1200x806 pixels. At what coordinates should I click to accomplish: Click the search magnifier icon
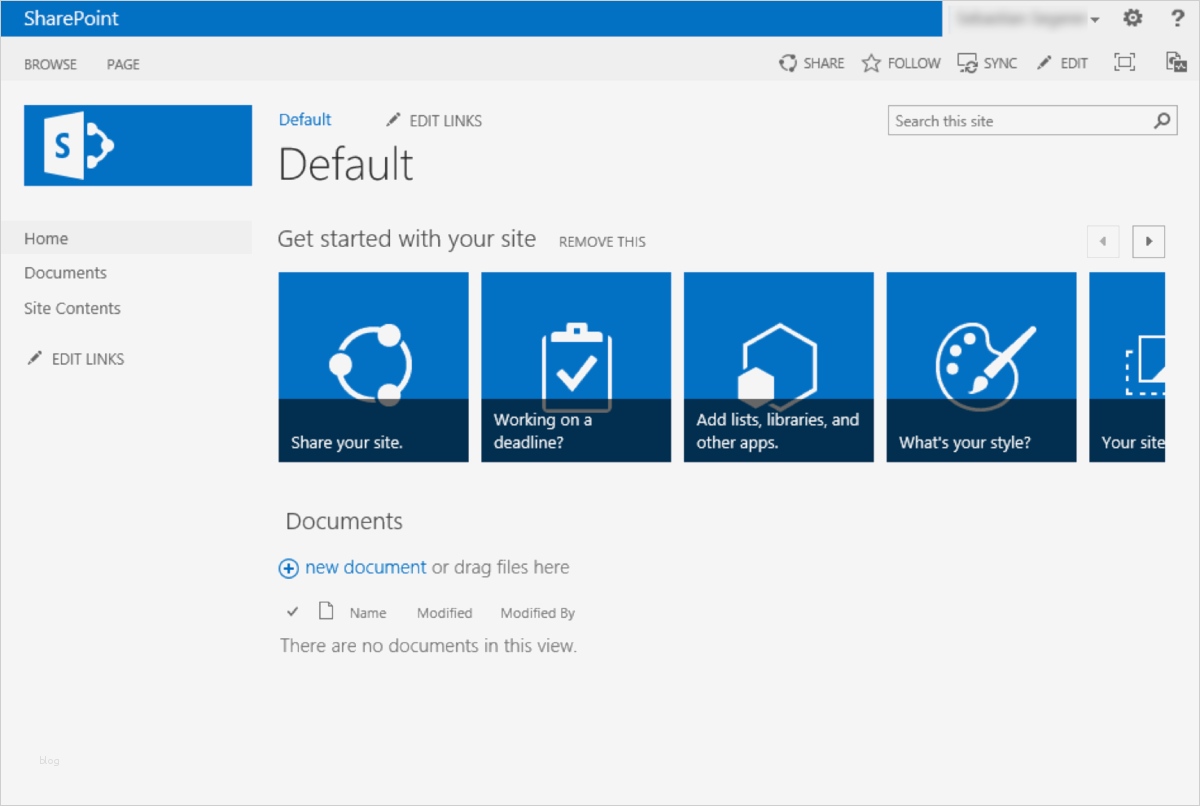click(1161, 121)
